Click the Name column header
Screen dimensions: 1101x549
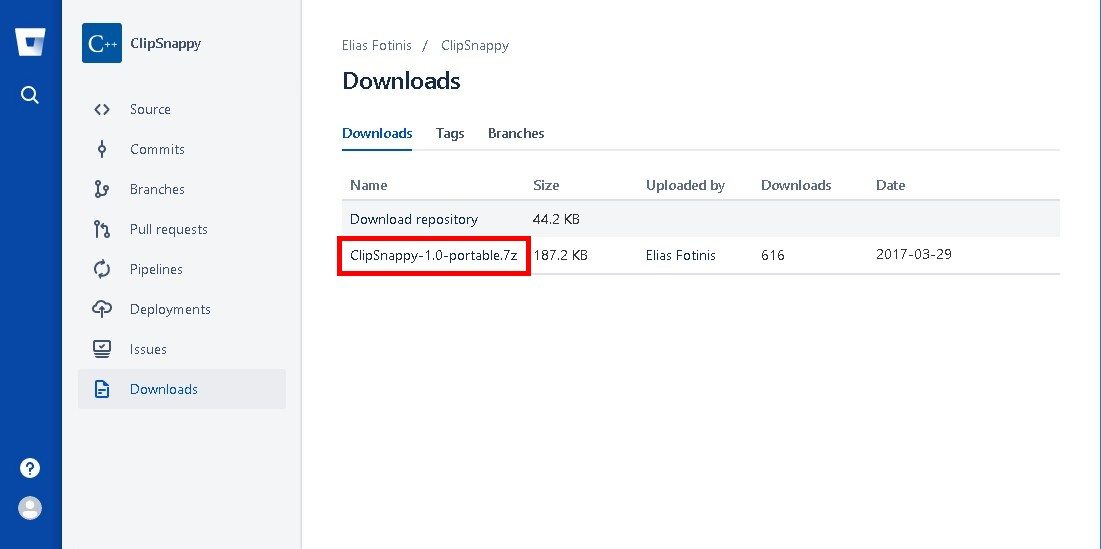tap(369, 185)
